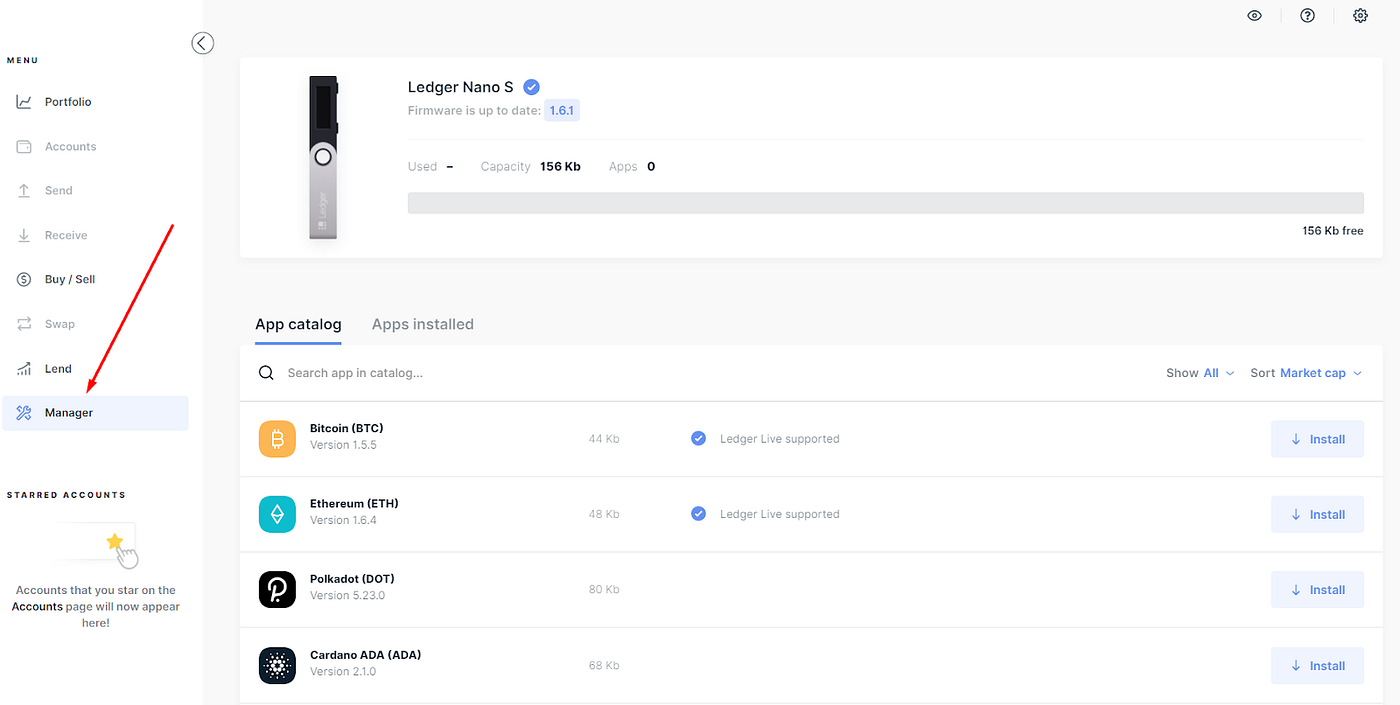The height and width of the screenshot is (705, 1400).
Task: Install the Ethereum (ETH) app
Action: click(x=1317, y=514)
